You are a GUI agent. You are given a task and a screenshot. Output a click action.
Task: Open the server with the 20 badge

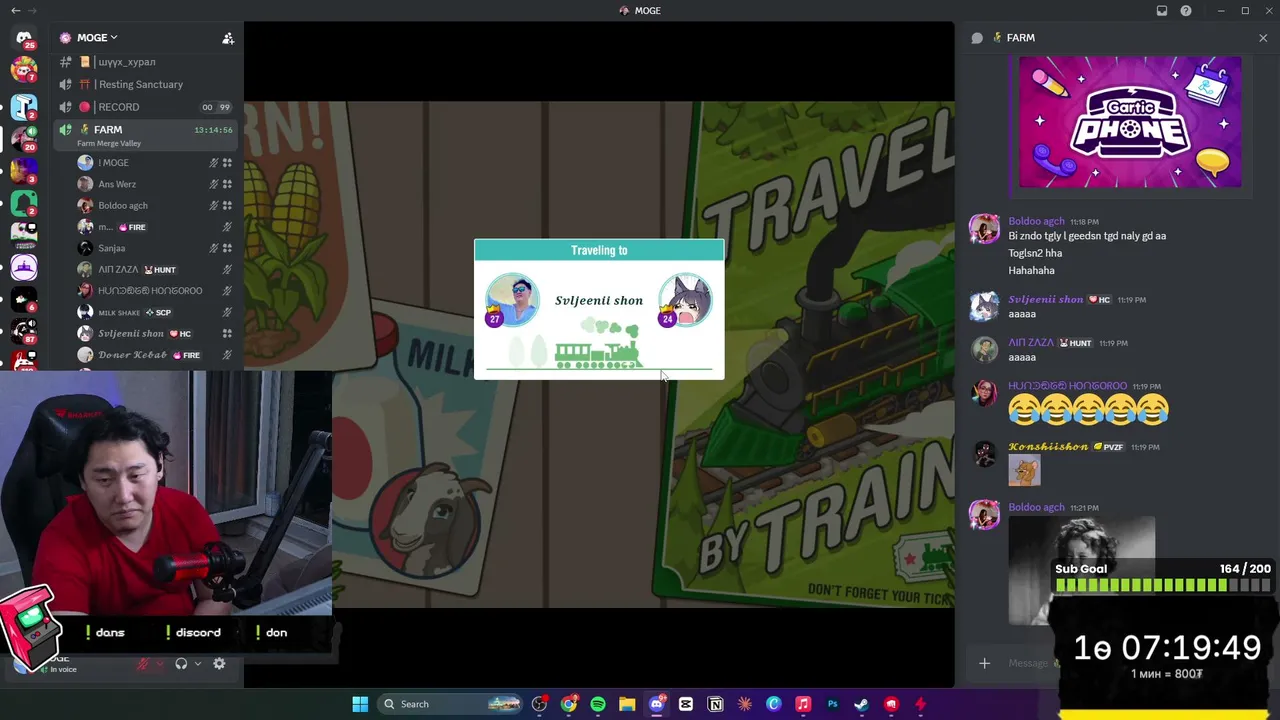point(24,137)
